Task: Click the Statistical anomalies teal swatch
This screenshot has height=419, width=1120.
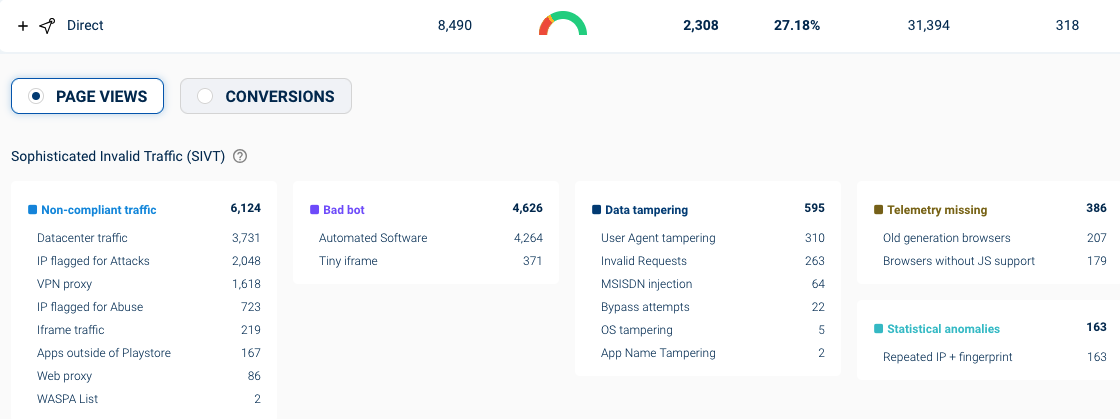Action: point(879,329)
